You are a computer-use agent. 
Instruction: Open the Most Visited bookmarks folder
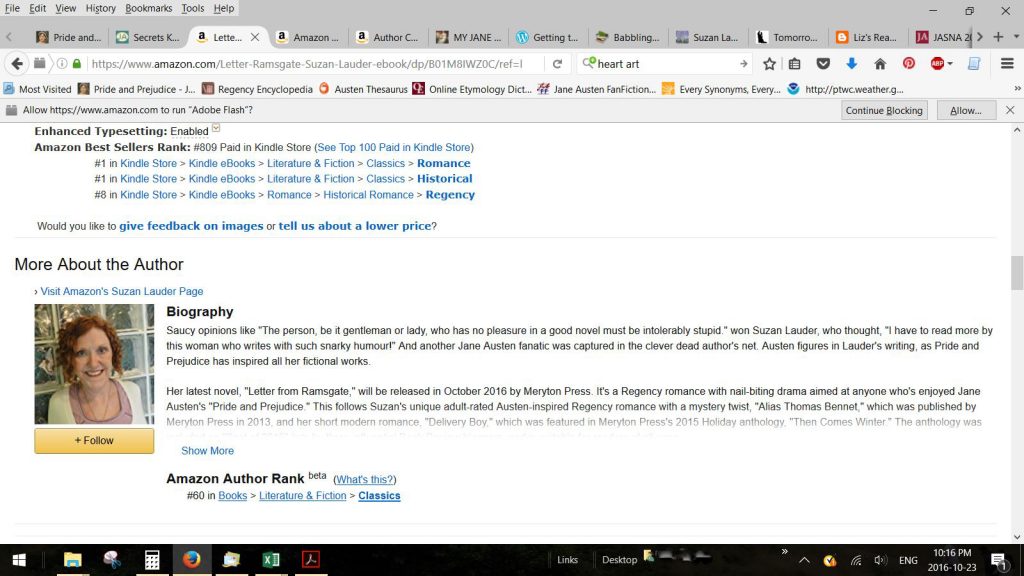pos(37,89)
